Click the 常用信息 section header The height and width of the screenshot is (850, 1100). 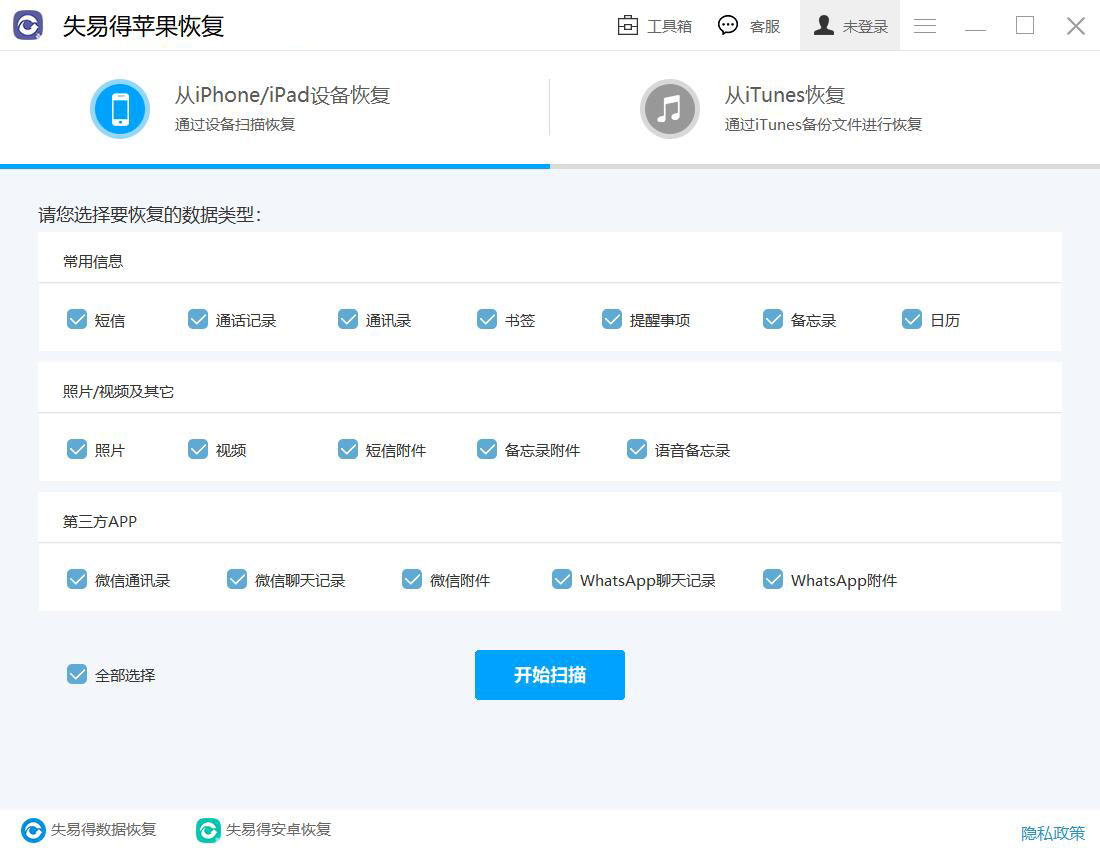[x=93, y=262]
